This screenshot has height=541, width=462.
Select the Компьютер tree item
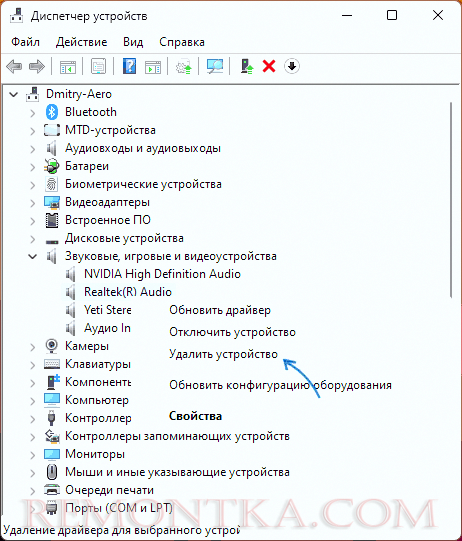point(97,400)
